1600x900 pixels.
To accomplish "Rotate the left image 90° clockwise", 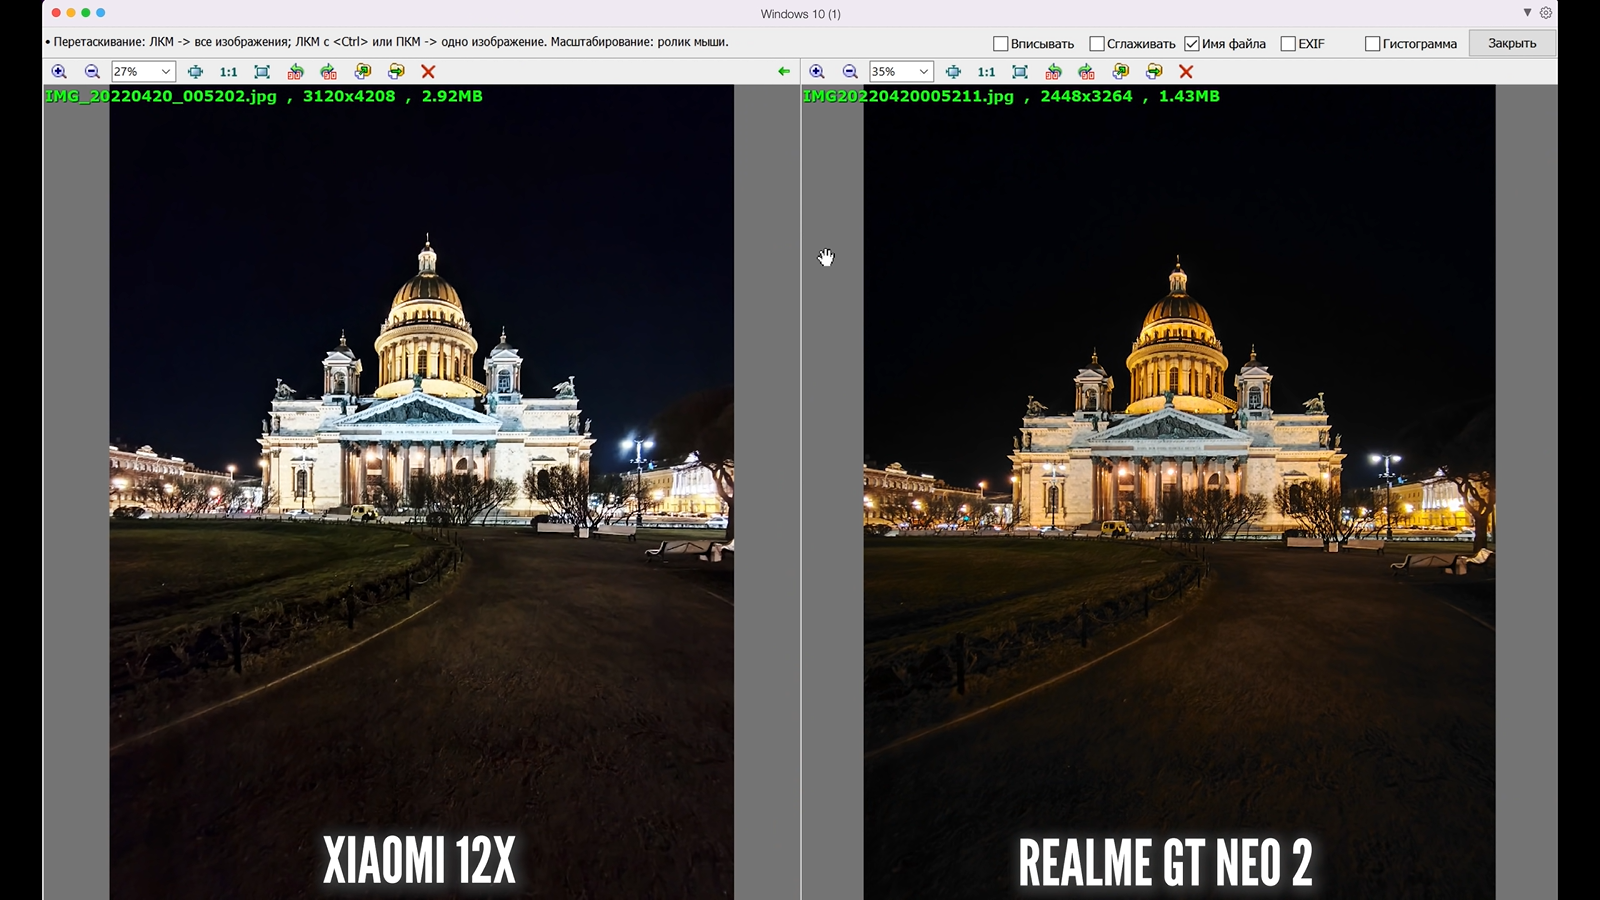I will coord(329,72).
